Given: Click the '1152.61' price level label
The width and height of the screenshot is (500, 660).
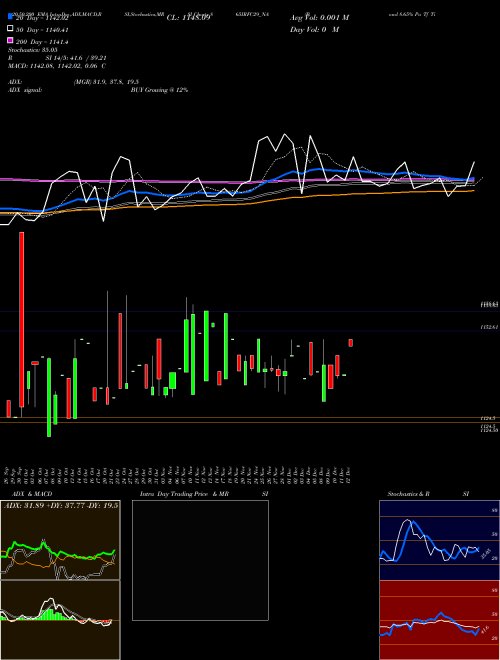Looking at the screenshot, I should [489, 327].
